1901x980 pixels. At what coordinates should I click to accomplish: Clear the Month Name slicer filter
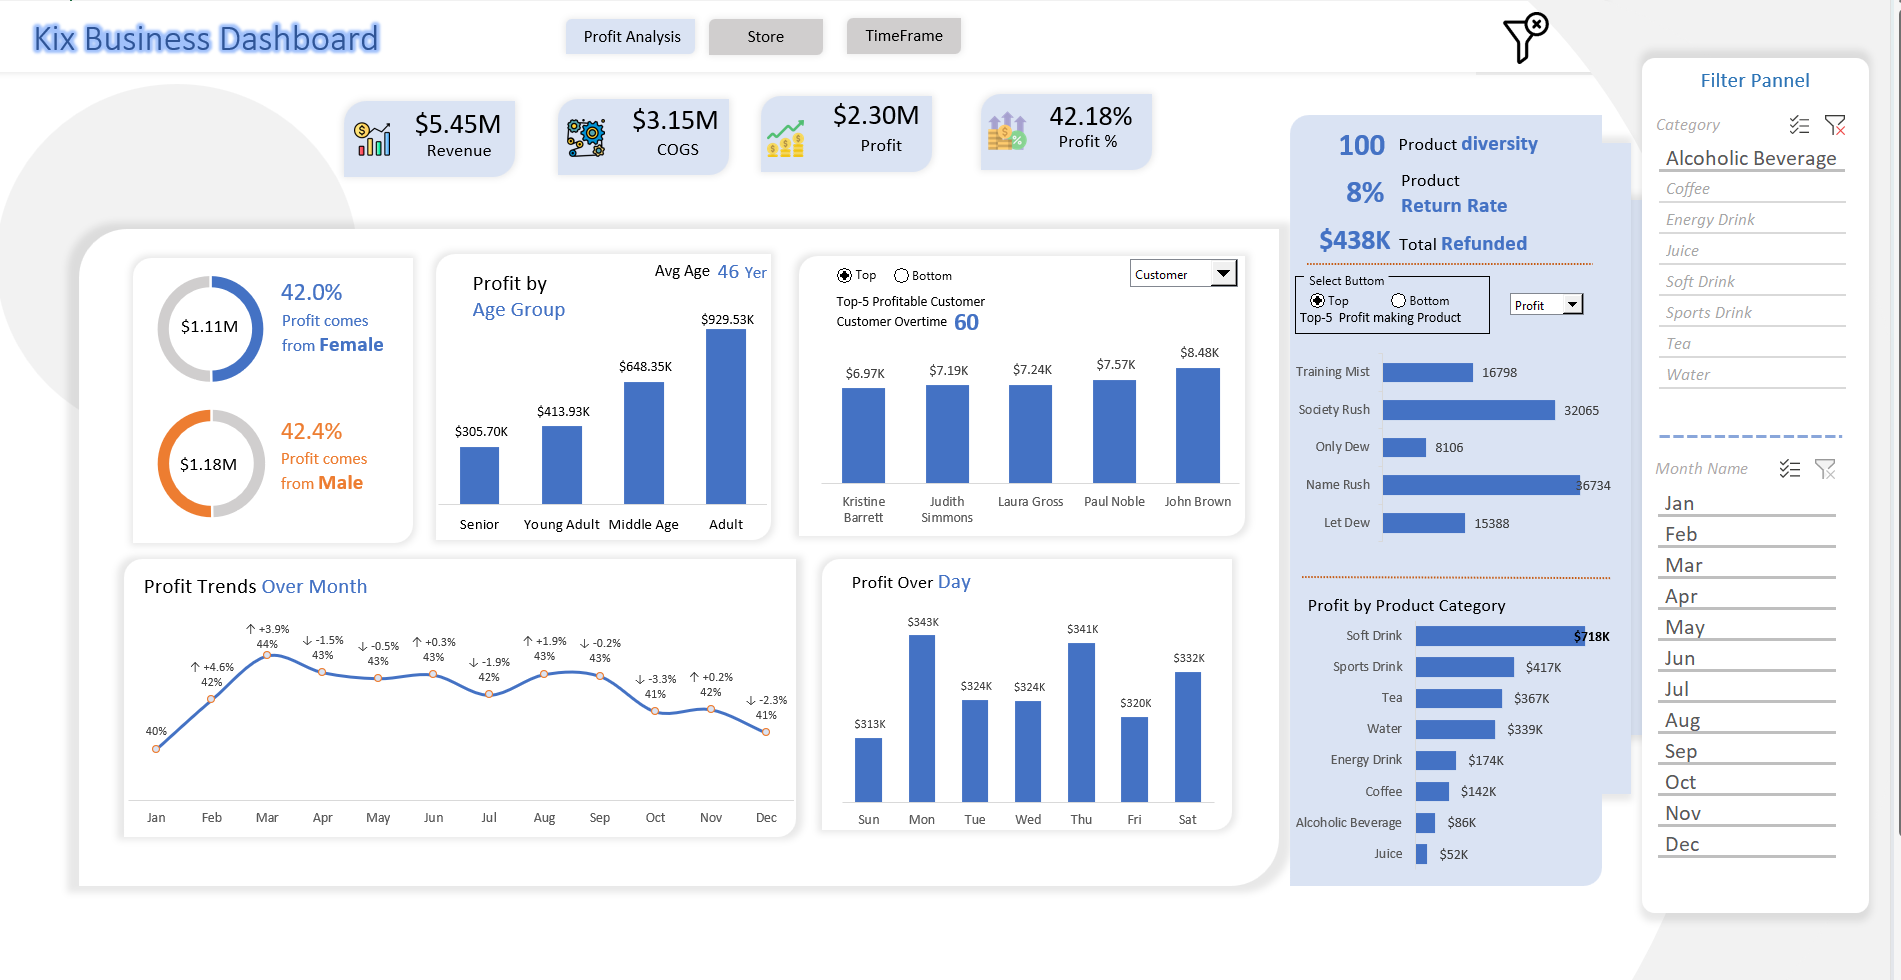click(1825, 469)
